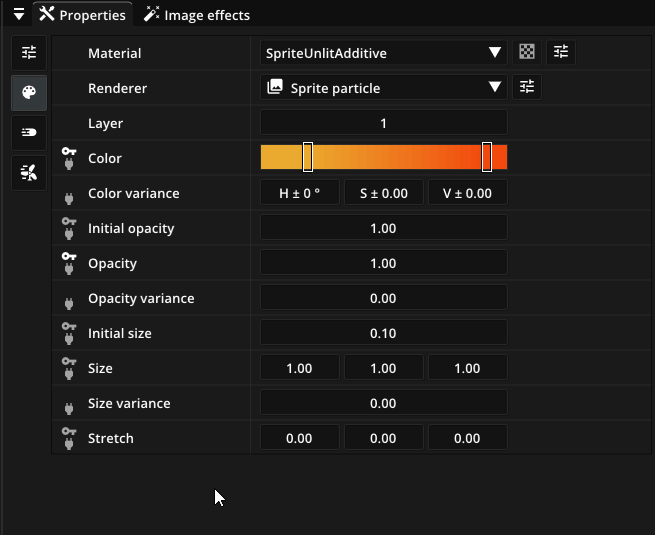Click the Color gradient bar middle
Screen dimensions: 655x535
(x=383, y=157)
